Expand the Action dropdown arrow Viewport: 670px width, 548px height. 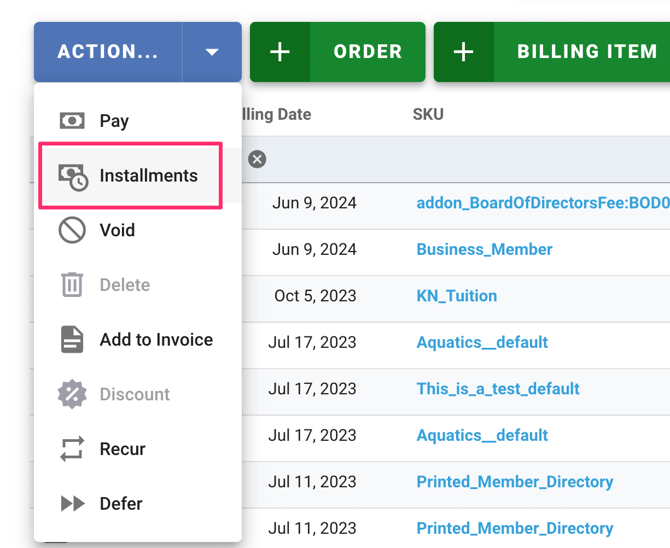pyautogui.click(x=212, y=52)
